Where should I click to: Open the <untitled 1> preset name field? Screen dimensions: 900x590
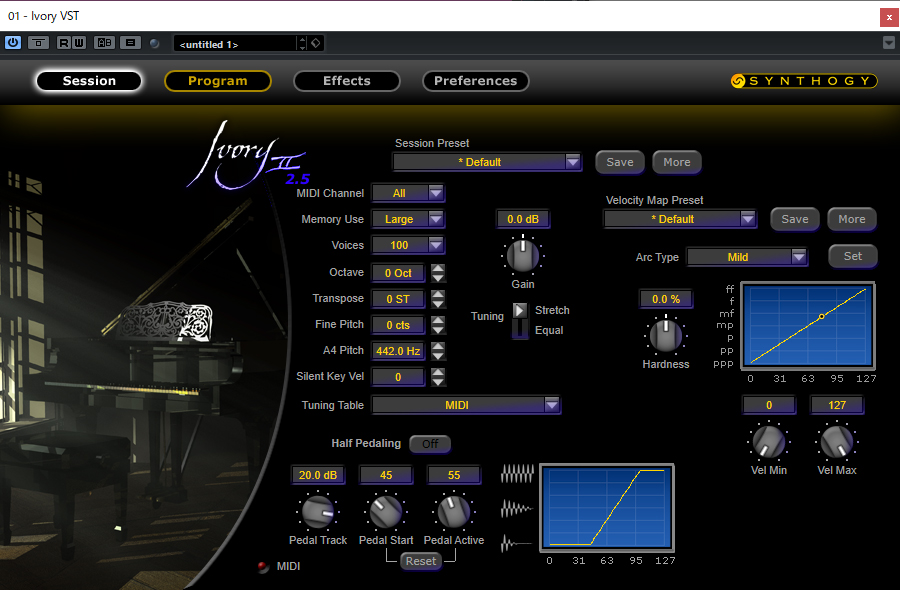(235, 44)
